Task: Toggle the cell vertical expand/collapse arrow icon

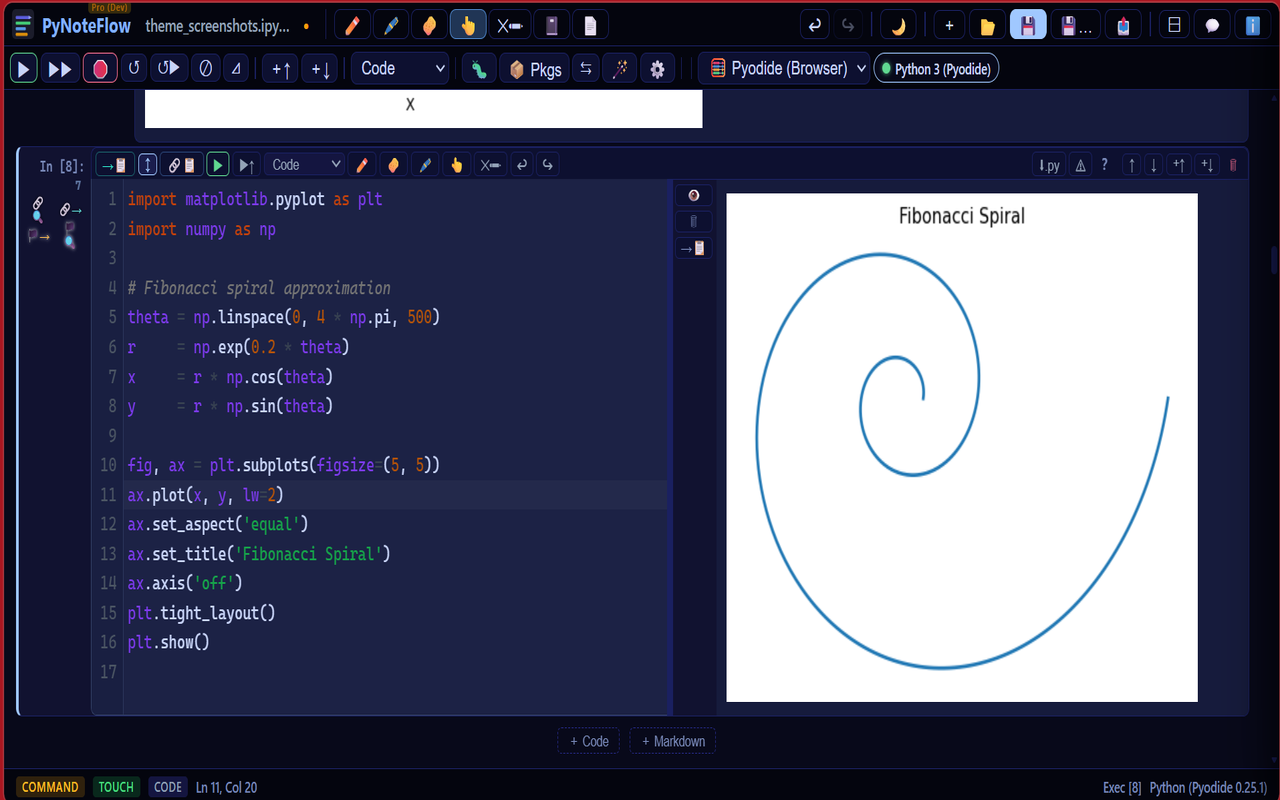Action: (147, 165)
